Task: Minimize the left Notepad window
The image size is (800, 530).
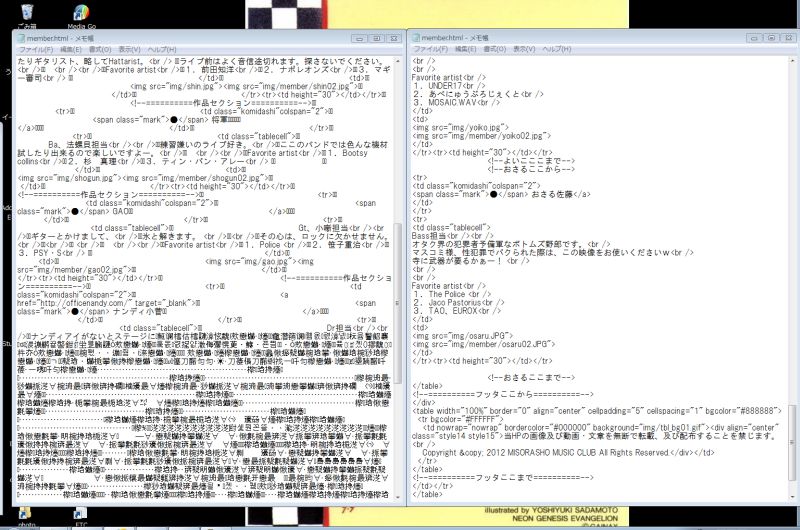Action: coord(359,38)
